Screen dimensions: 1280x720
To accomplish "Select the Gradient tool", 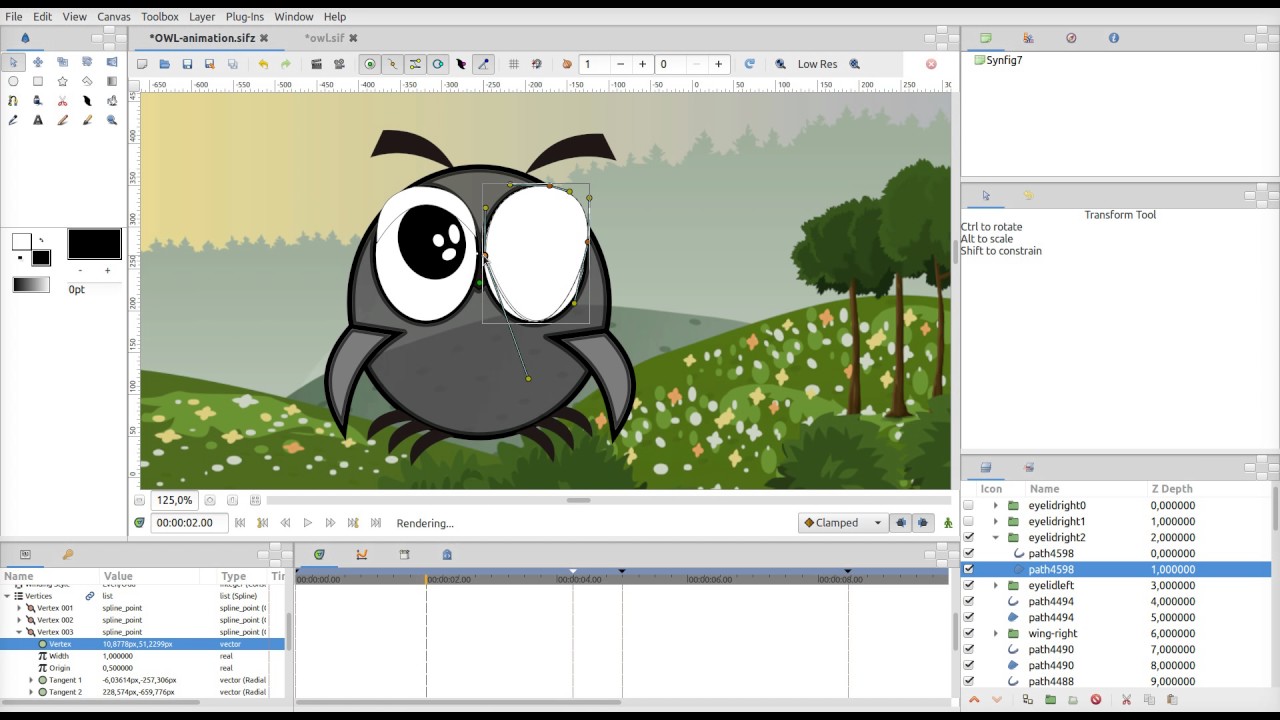I will point(111,81).
